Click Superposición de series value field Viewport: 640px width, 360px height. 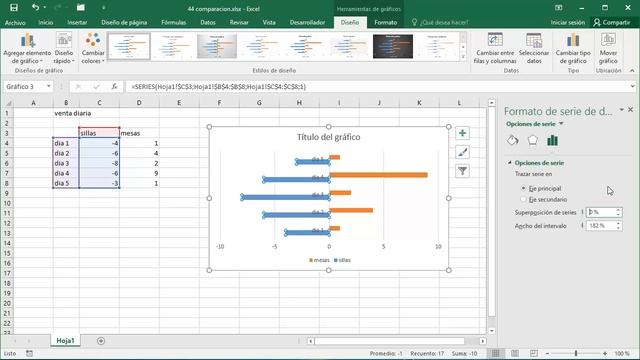tap(601, 212)
